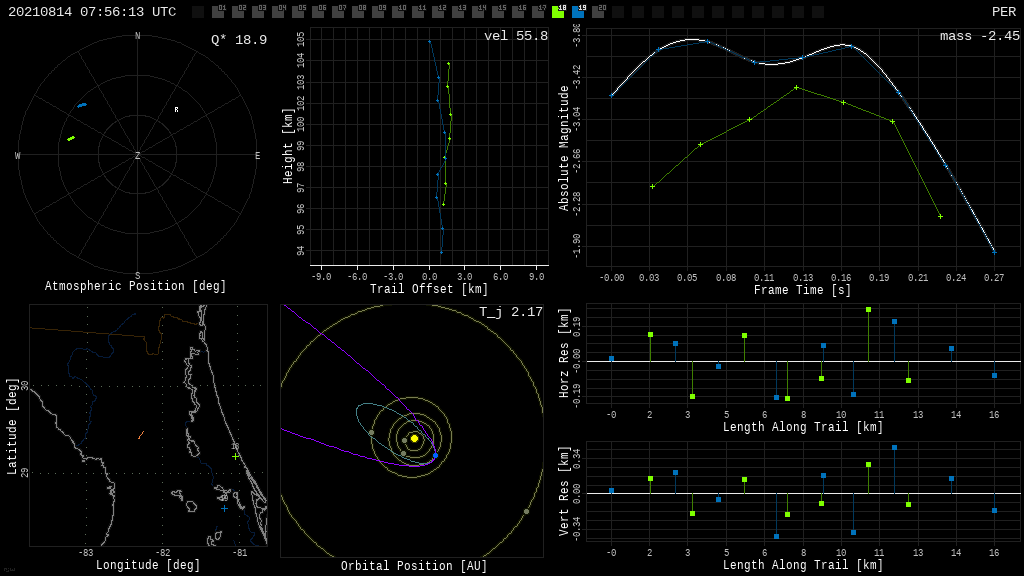Click station box labeled 08
Viewport: 1024px width, 576px height.
click(x=359, y=11)
